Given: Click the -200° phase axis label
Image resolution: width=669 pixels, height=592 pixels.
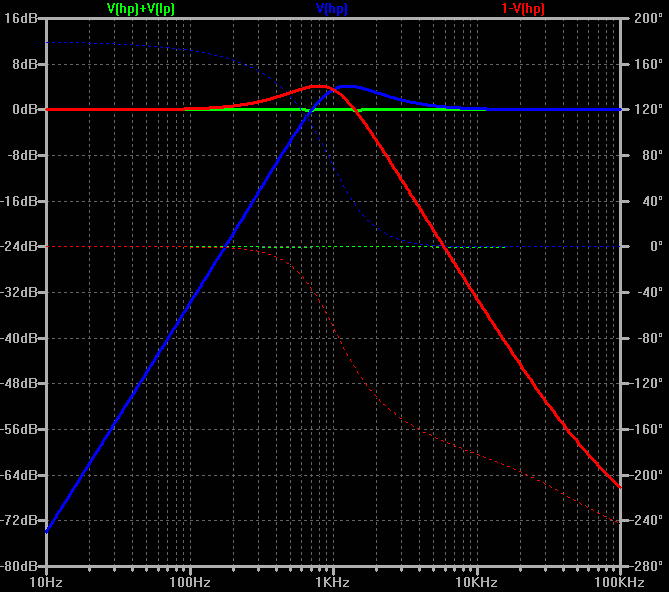Looking at the screenshot, I should 647,475.
